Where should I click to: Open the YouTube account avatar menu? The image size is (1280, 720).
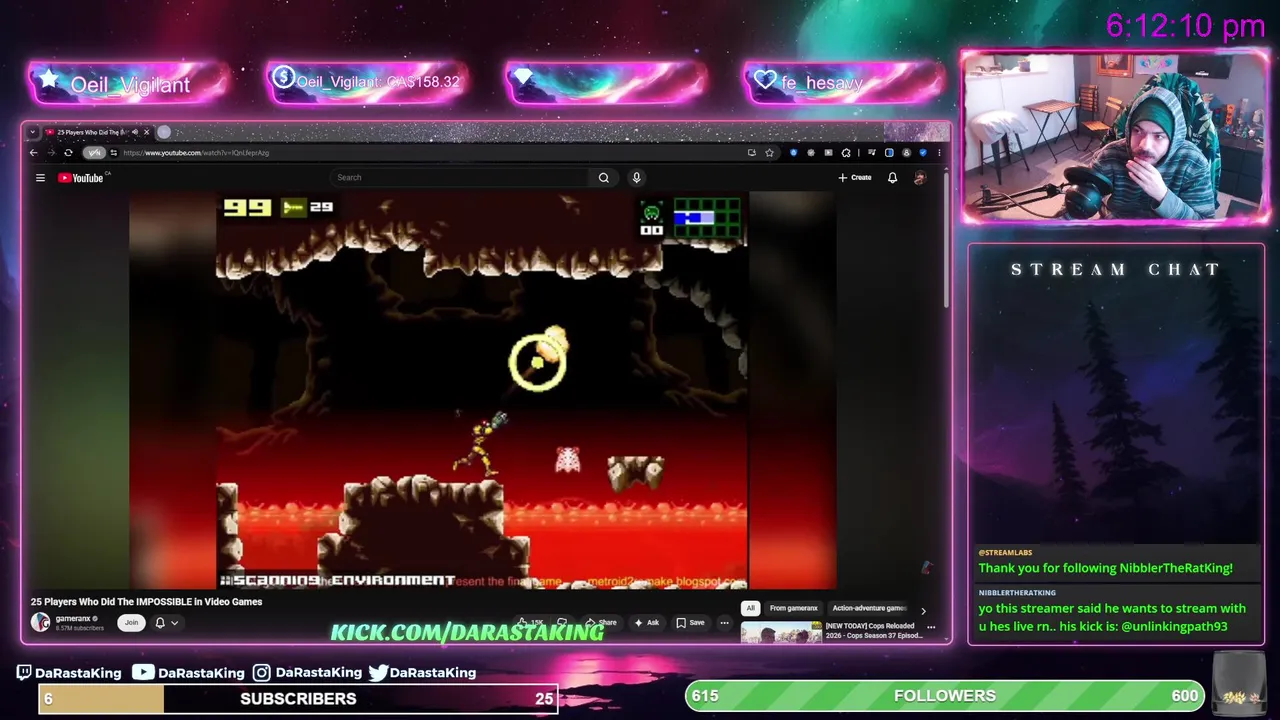click(x=920, y=178)
